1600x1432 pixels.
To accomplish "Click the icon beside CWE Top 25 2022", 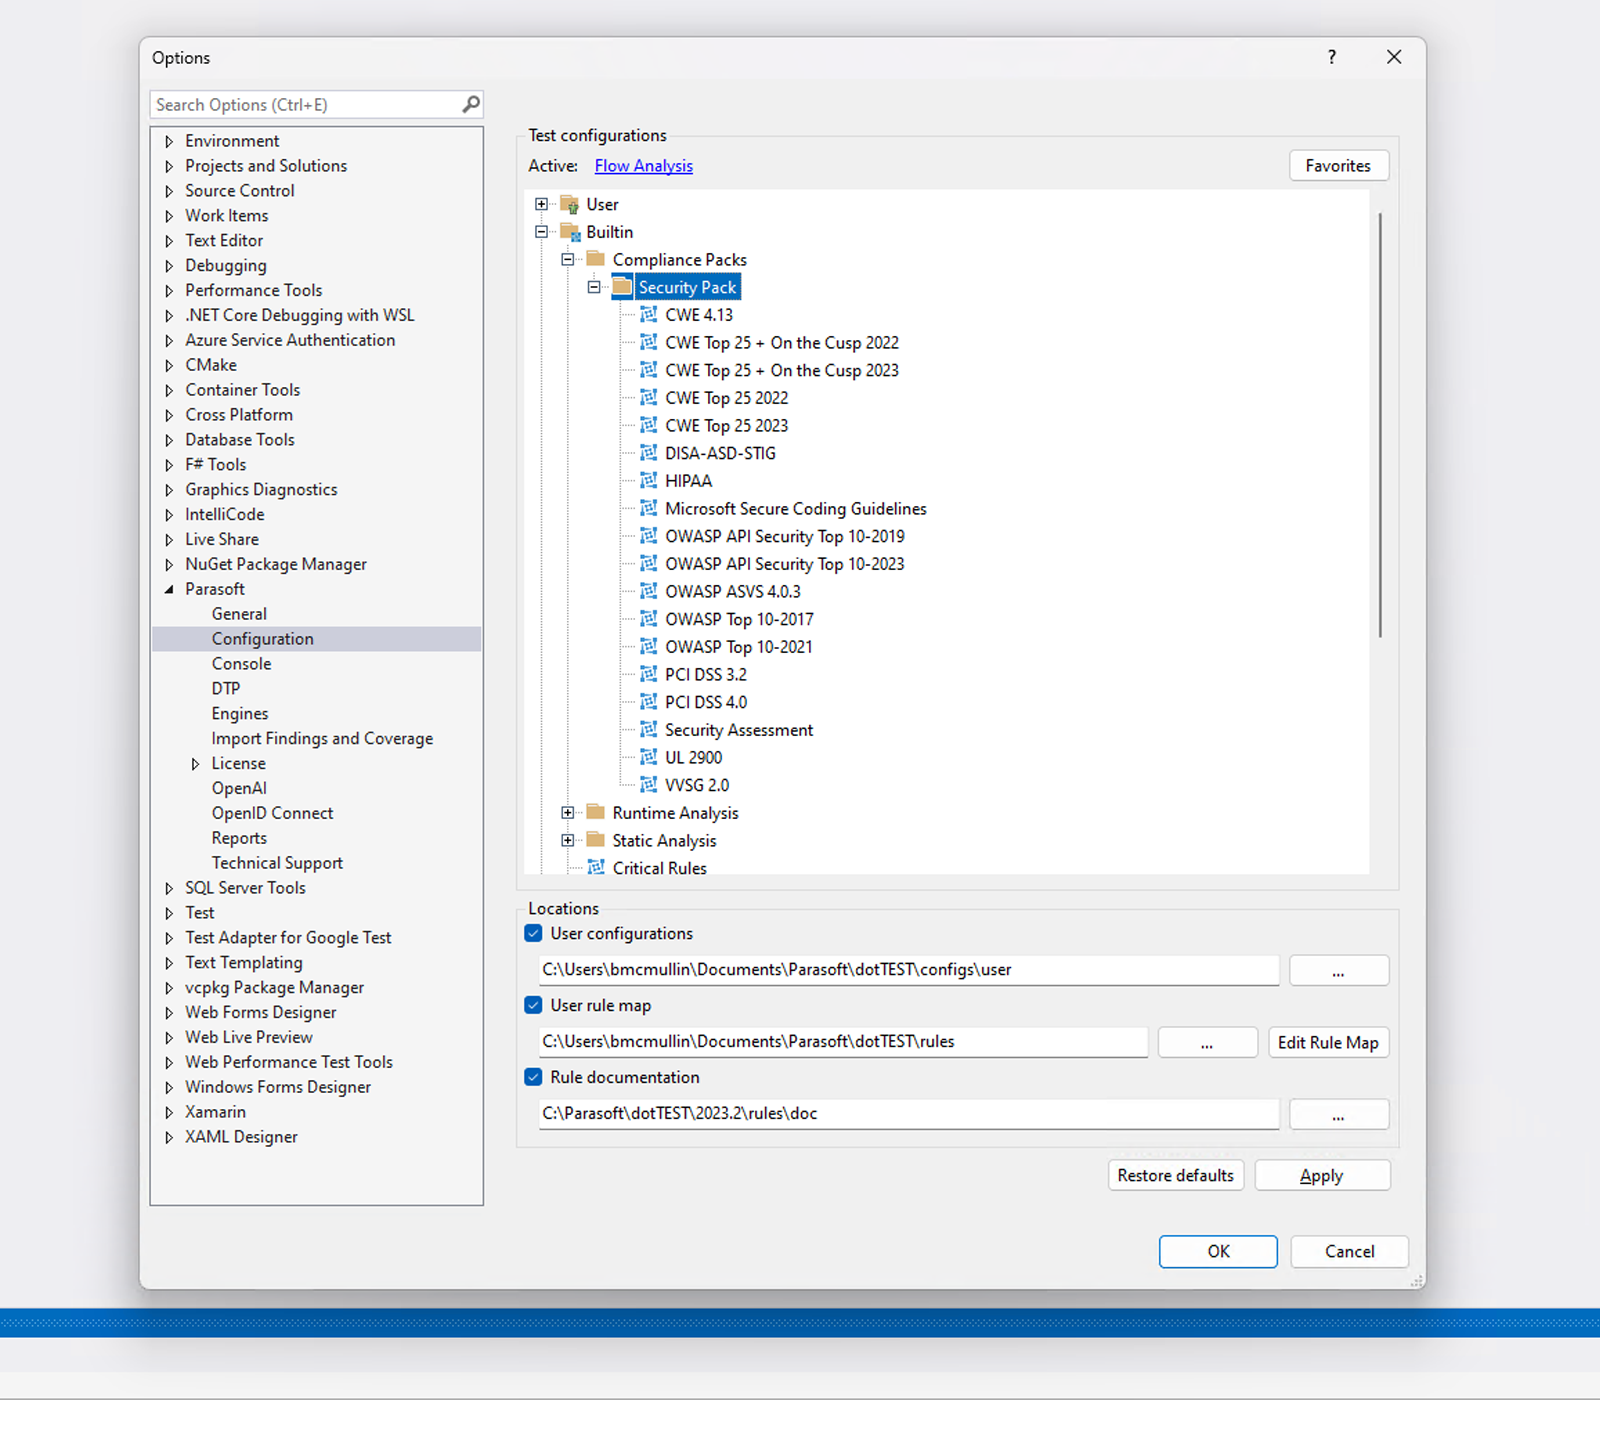I will point(649,398).
